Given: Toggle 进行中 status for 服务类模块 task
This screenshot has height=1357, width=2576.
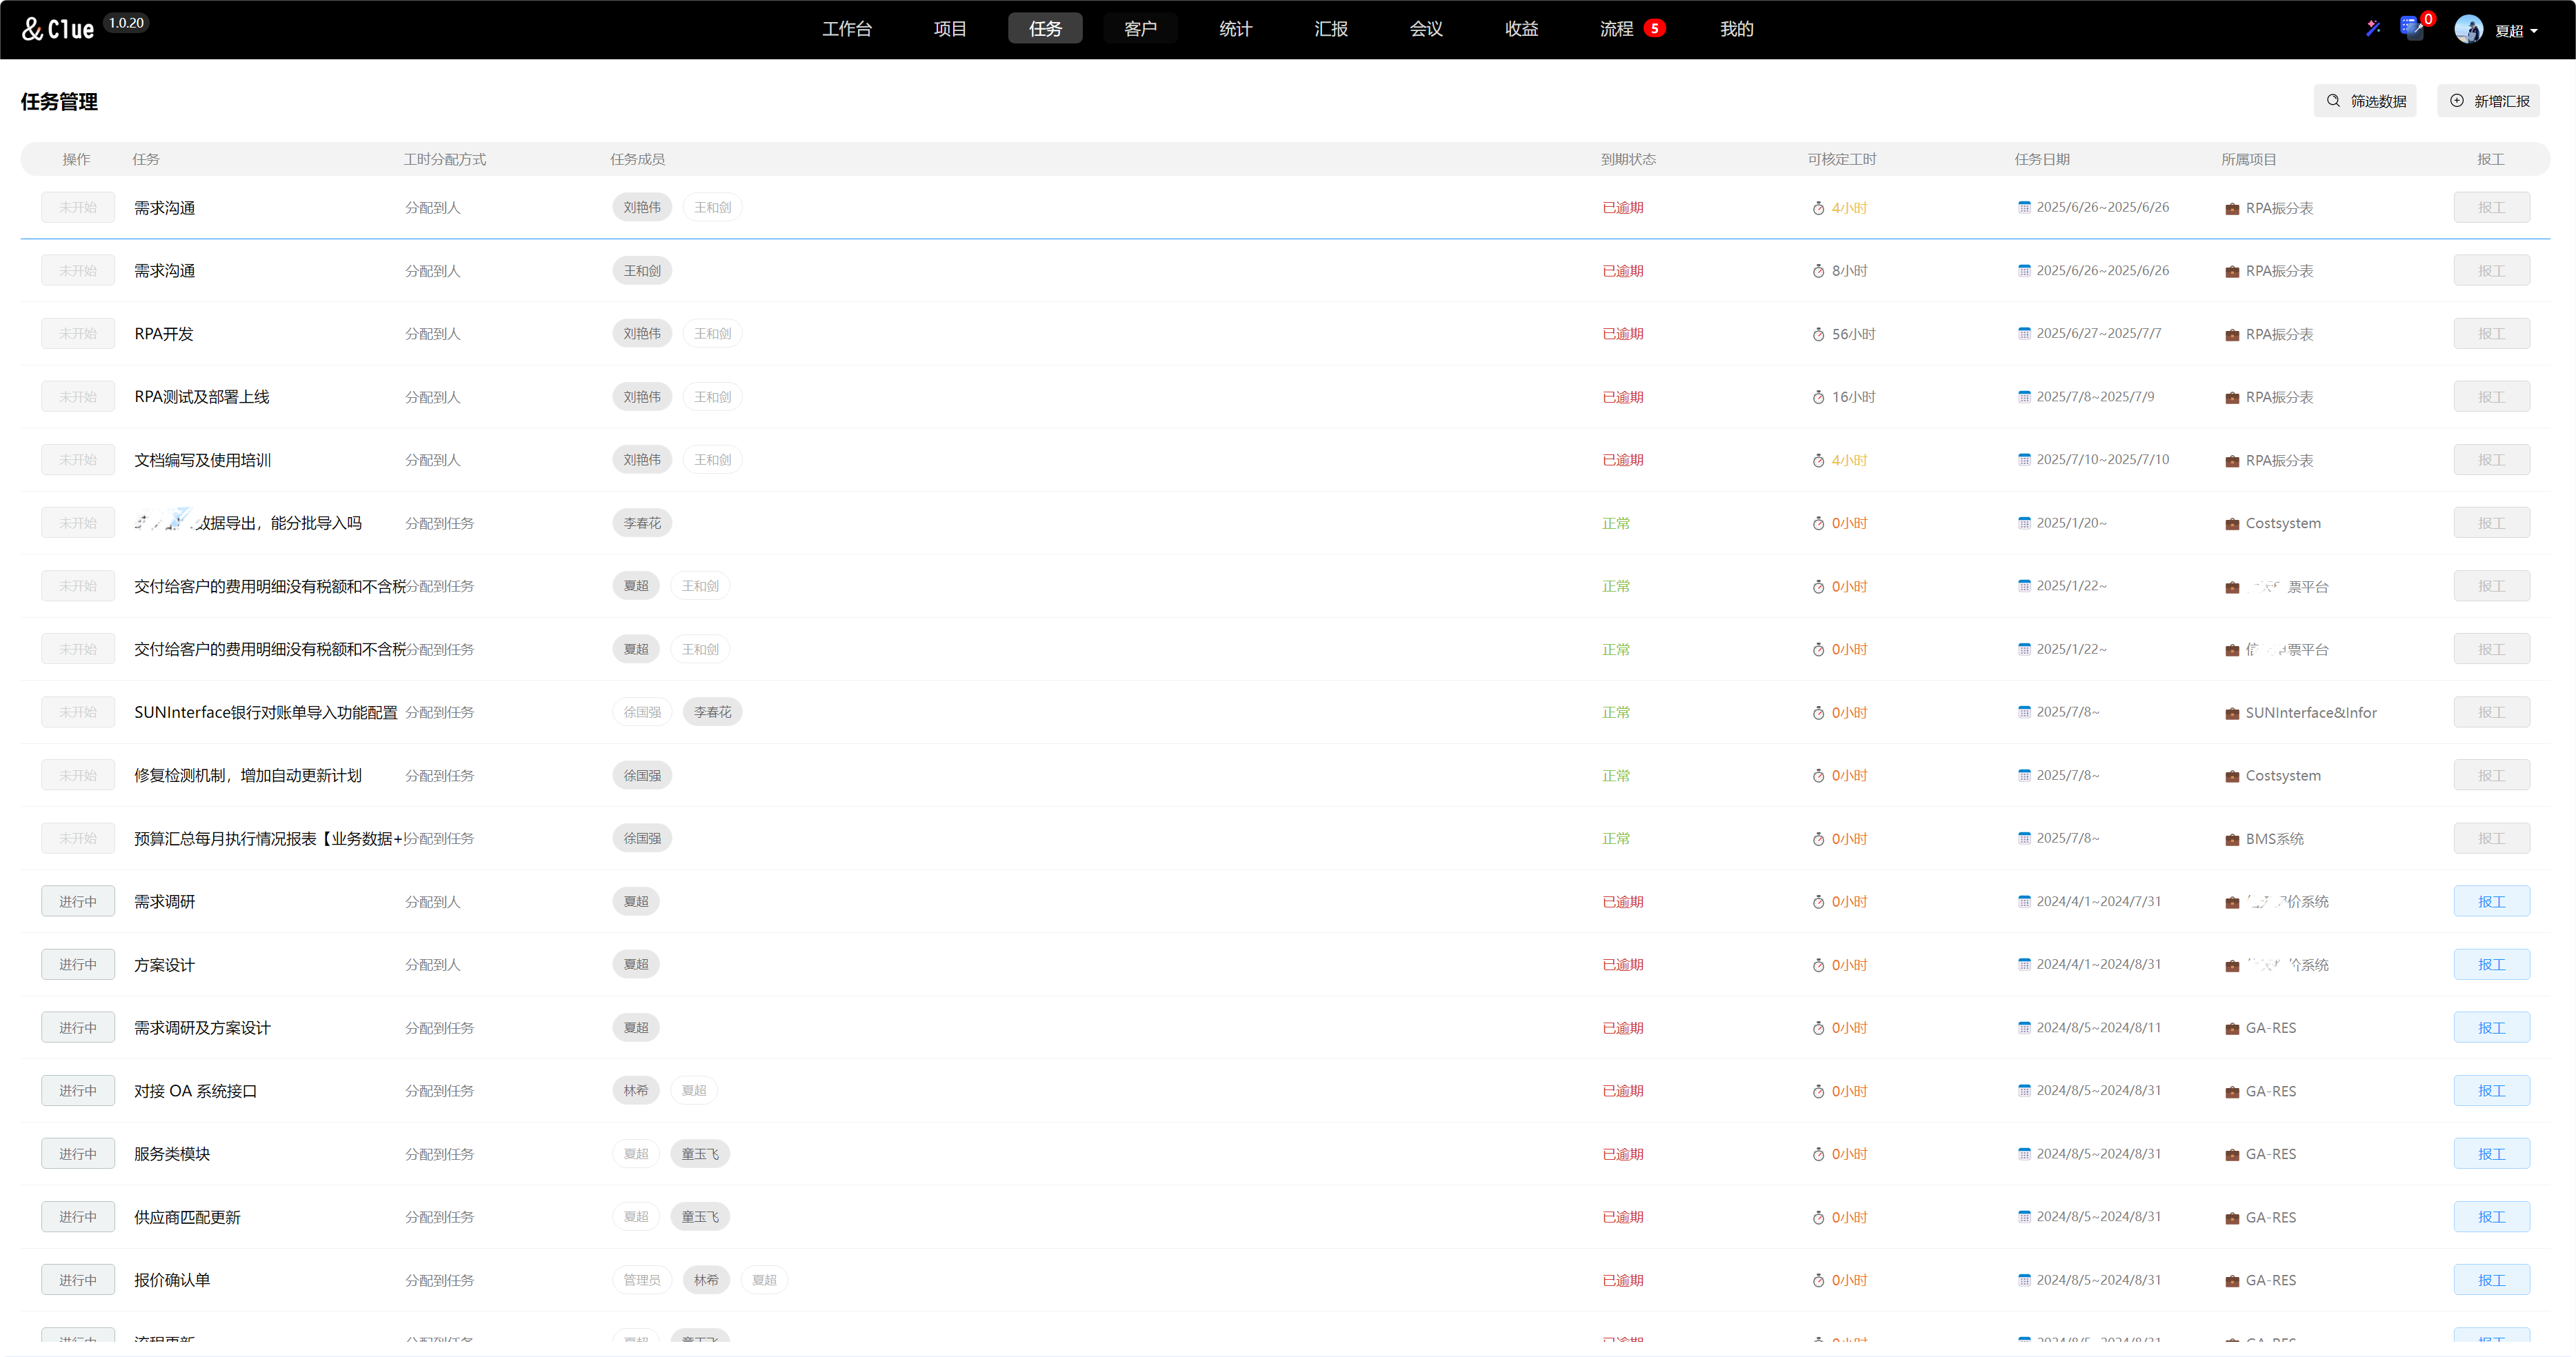Looking at the screenshot, I should coord(78,1153).
